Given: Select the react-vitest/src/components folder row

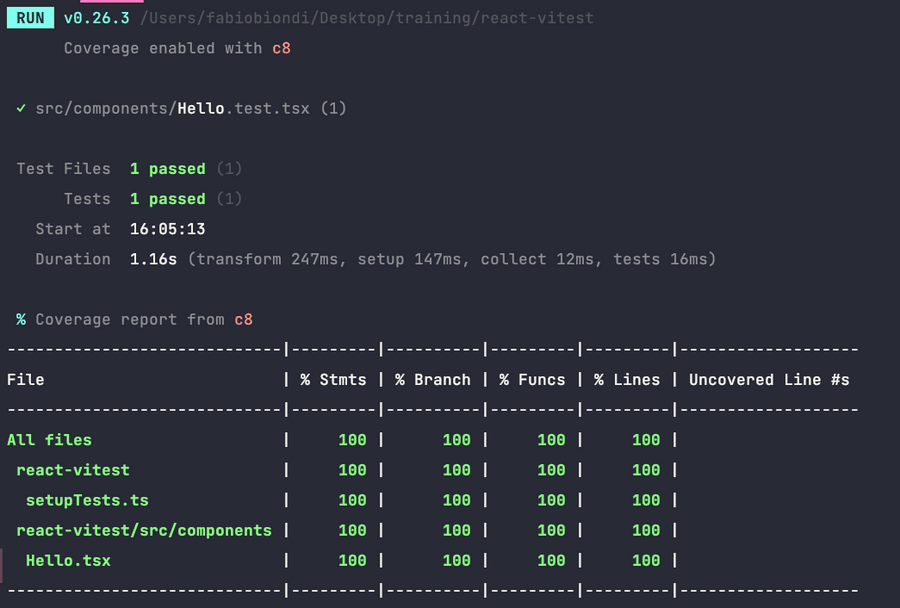Looking at the screenshot, I should click(144, 530).
